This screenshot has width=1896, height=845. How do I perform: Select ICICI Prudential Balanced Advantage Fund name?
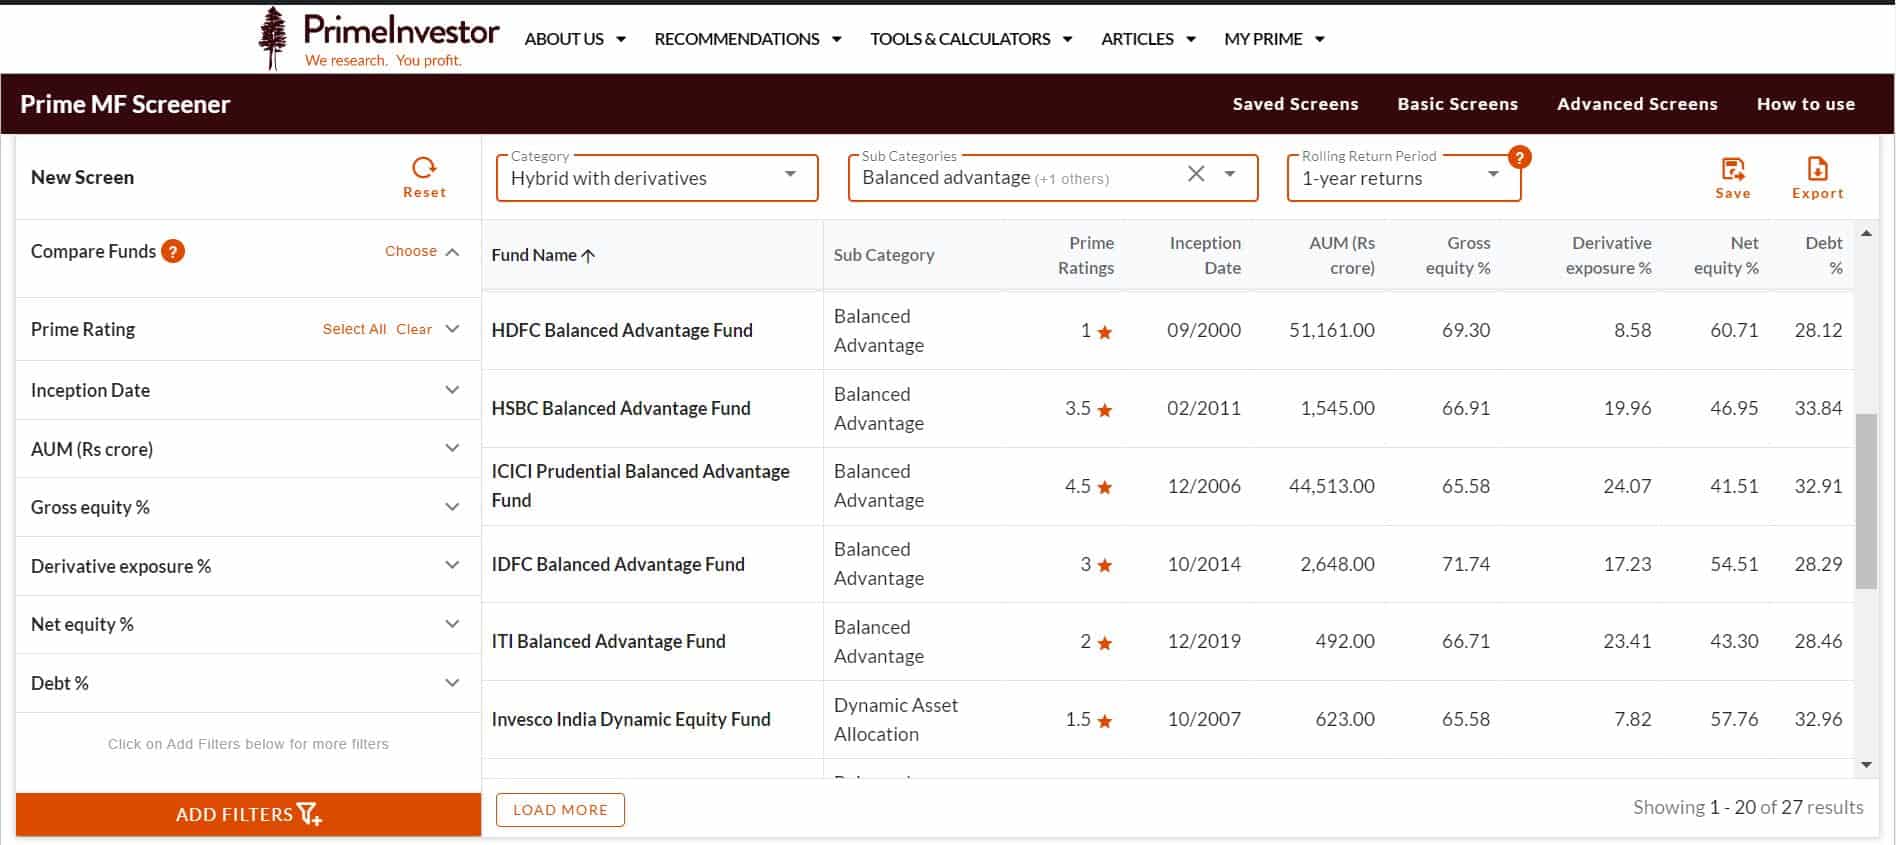pos(640,485)
